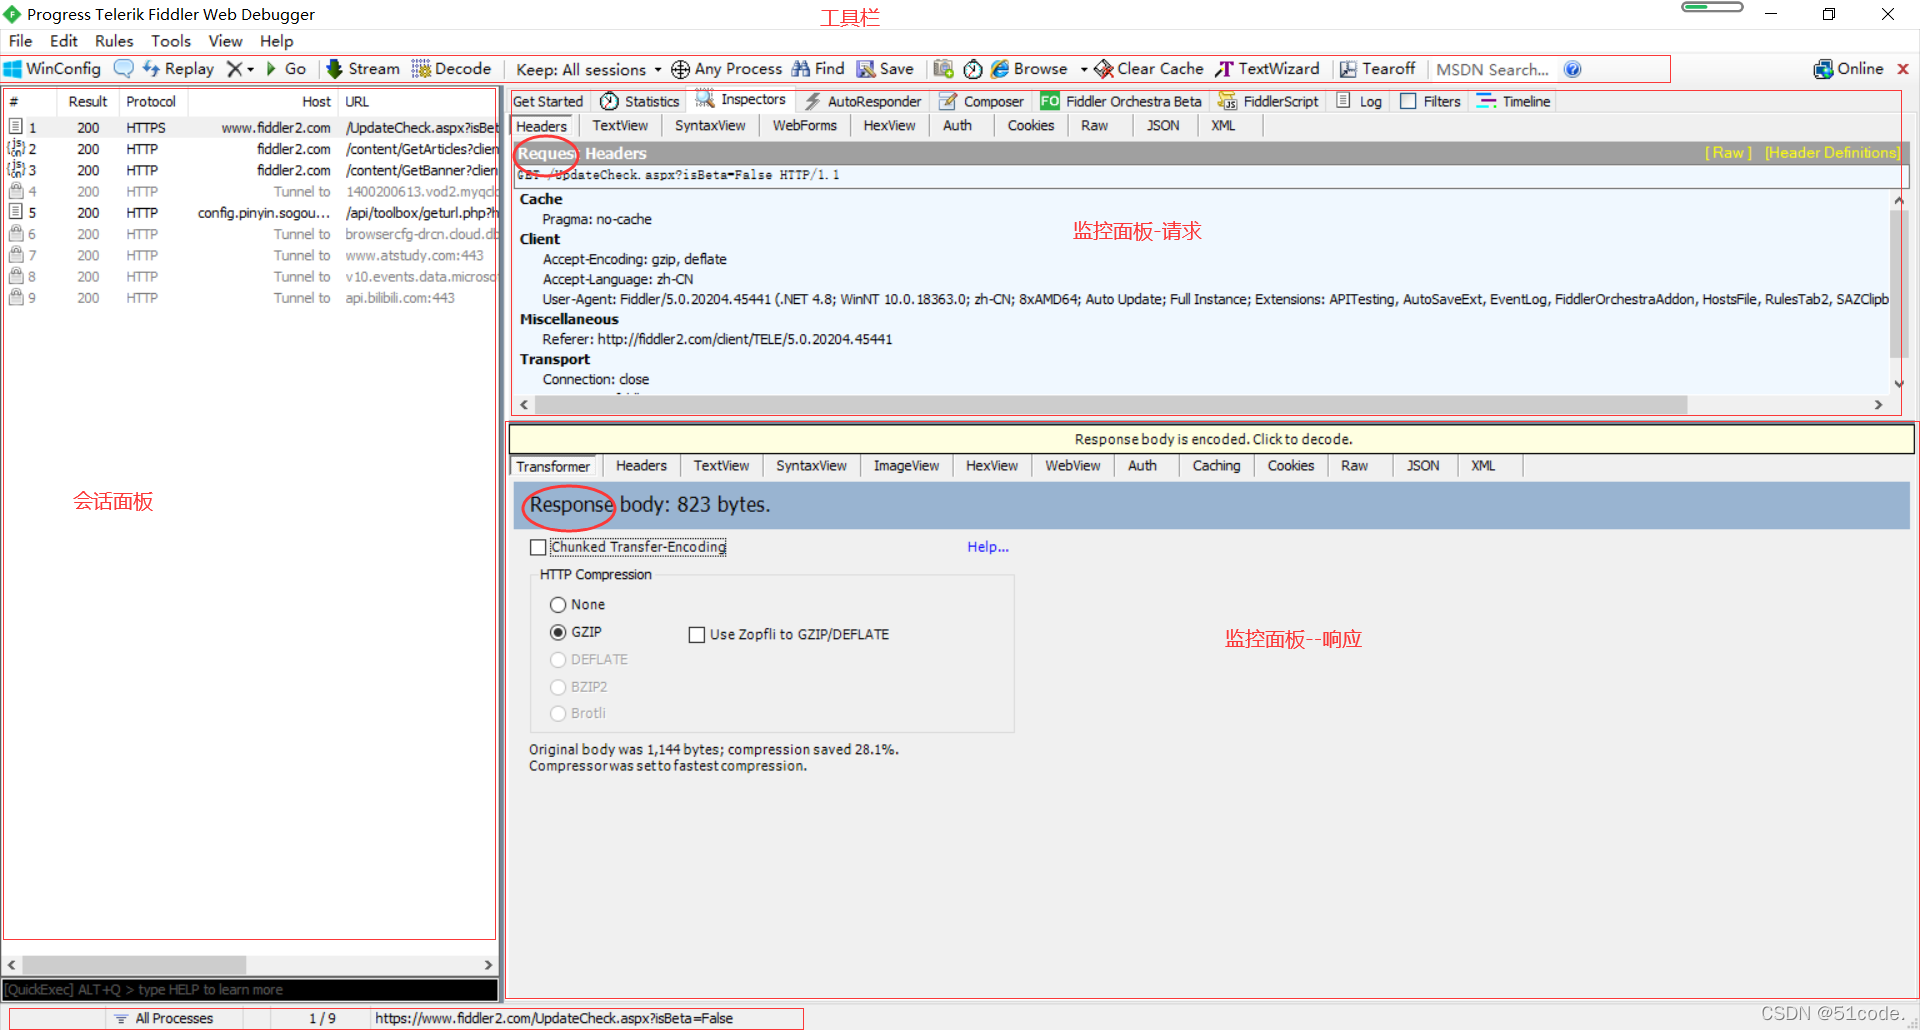1920x1030 pixels.
Task: Open the Help... link
Action: 988,547
